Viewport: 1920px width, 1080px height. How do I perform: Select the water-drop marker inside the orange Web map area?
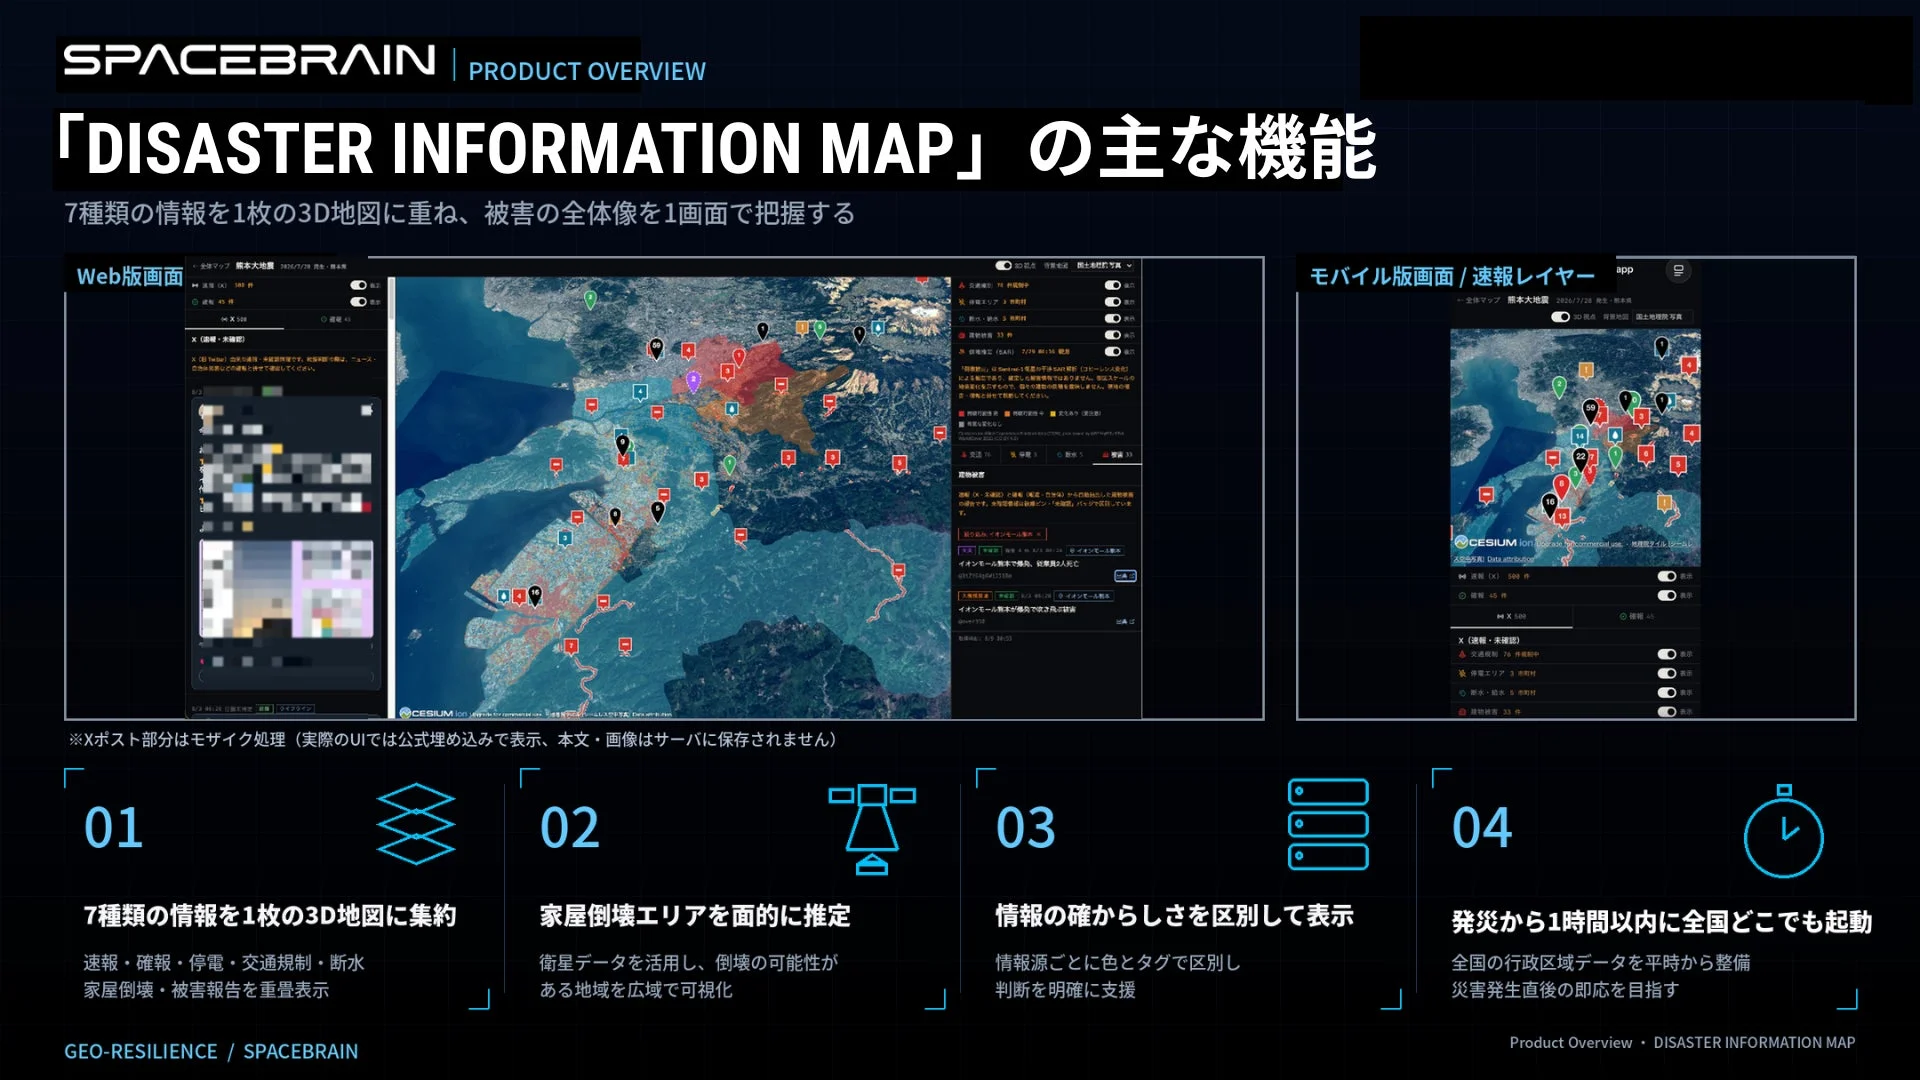click(732, 410)
